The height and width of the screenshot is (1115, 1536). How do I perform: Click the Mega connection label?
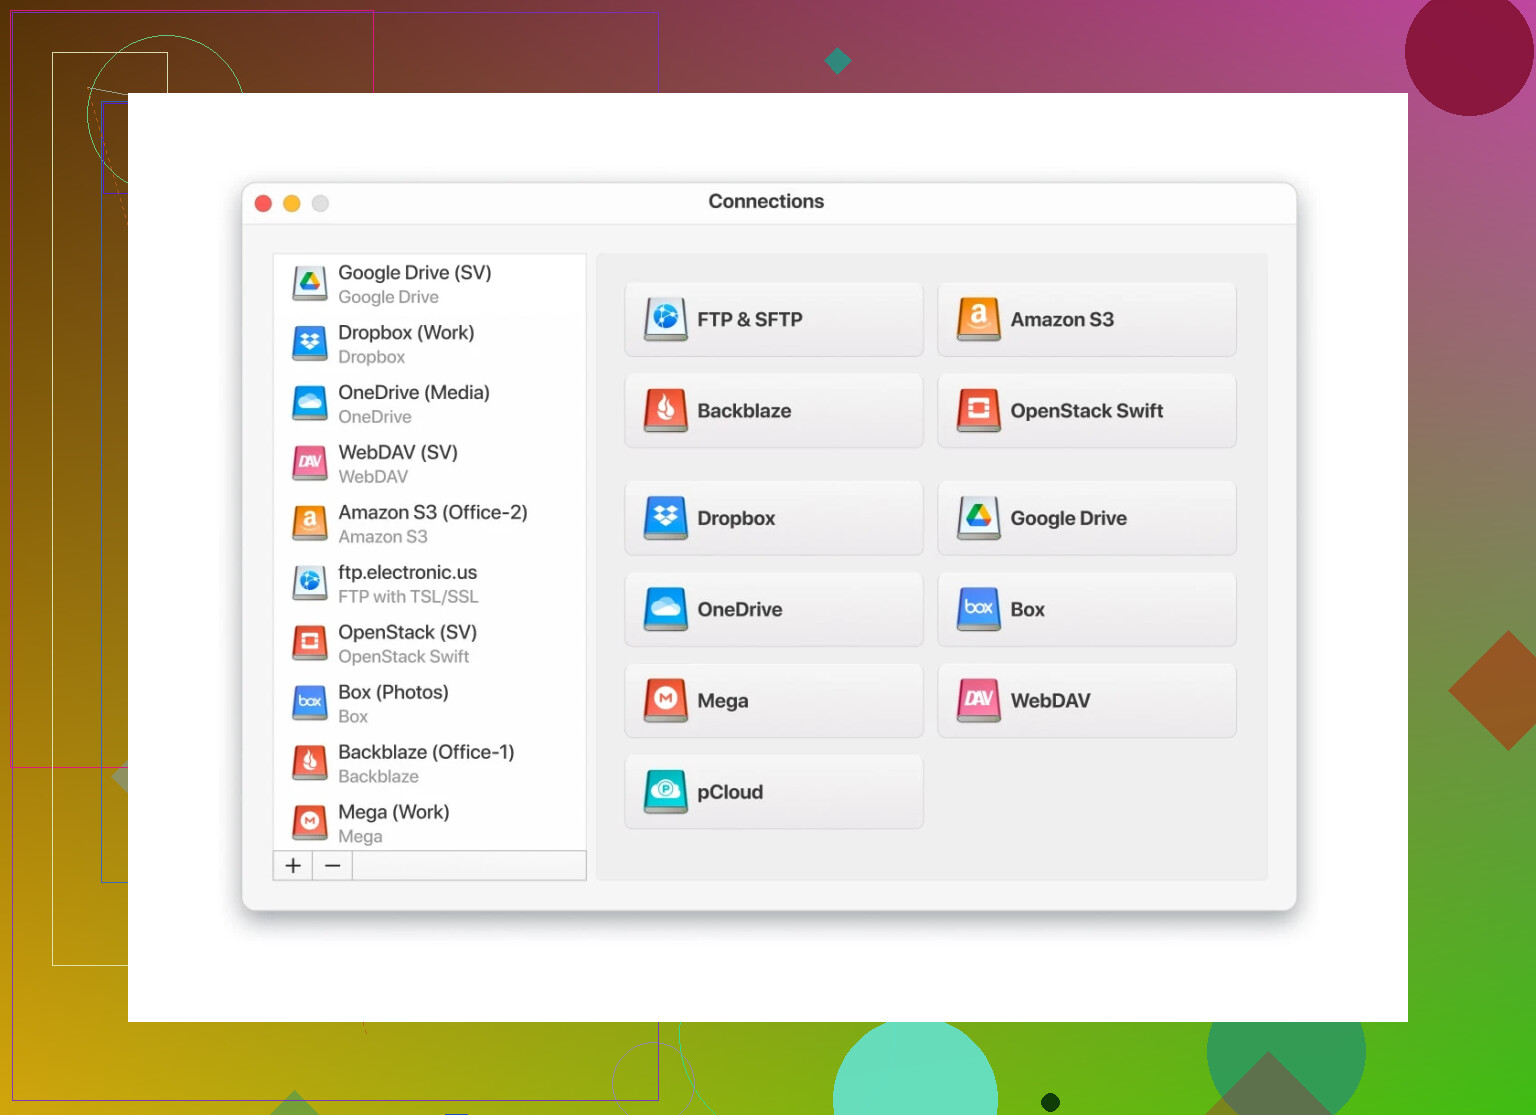pyautogui.click(x=723, y=701)
